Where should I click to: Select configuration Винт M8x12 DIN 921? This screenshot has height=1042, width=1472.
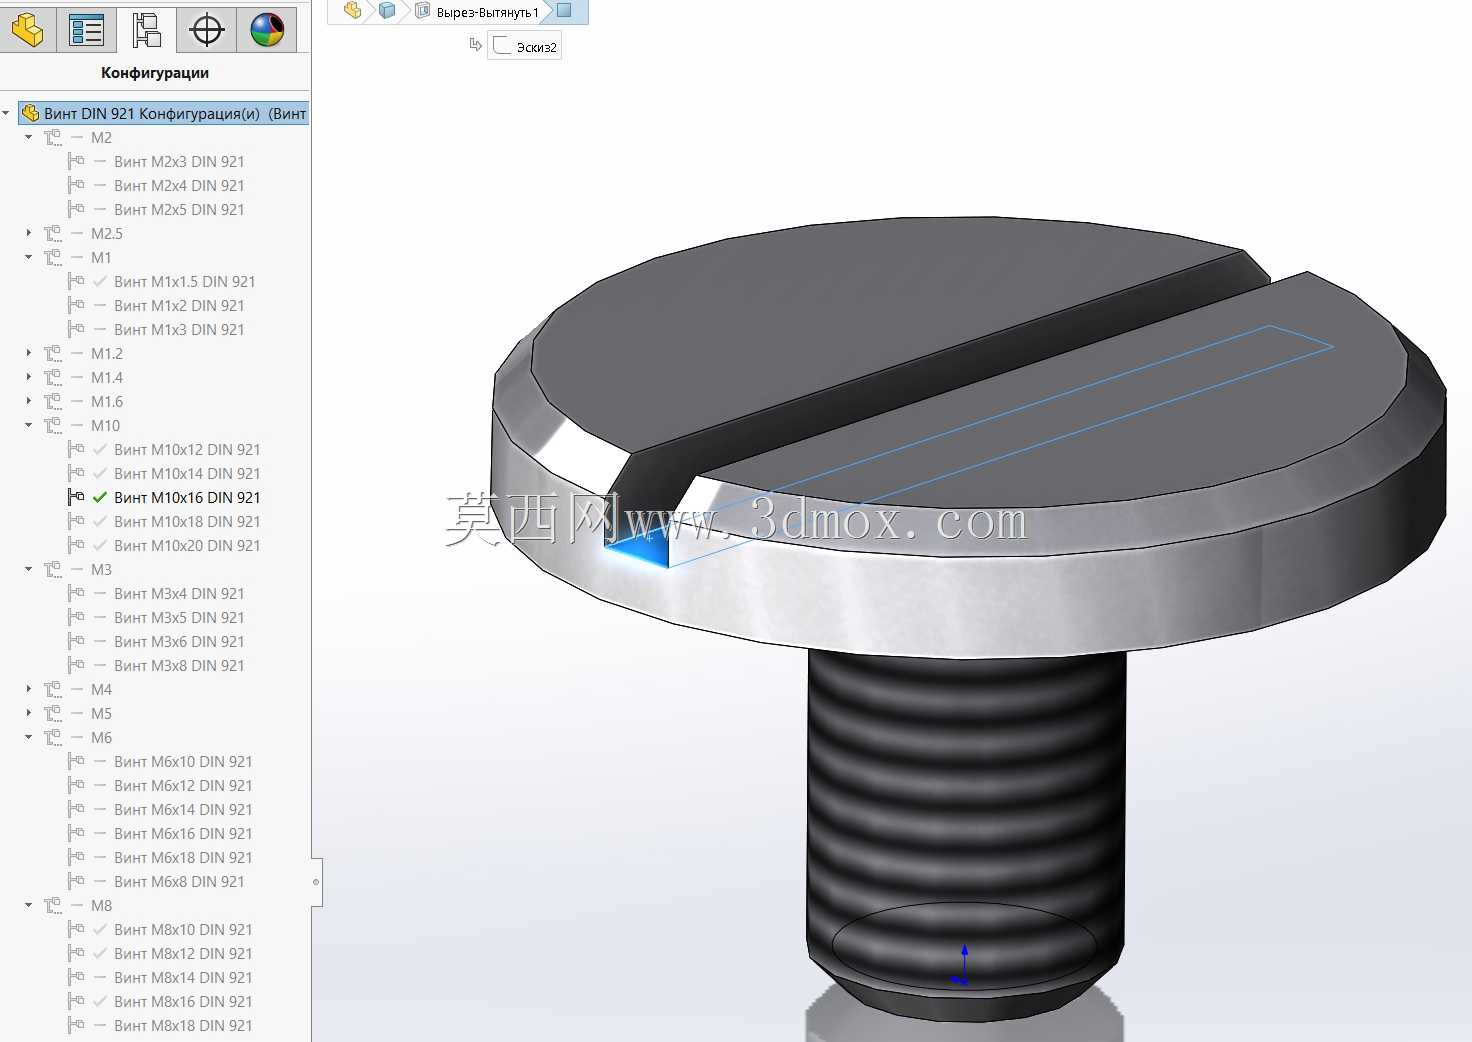coord(183,953)
